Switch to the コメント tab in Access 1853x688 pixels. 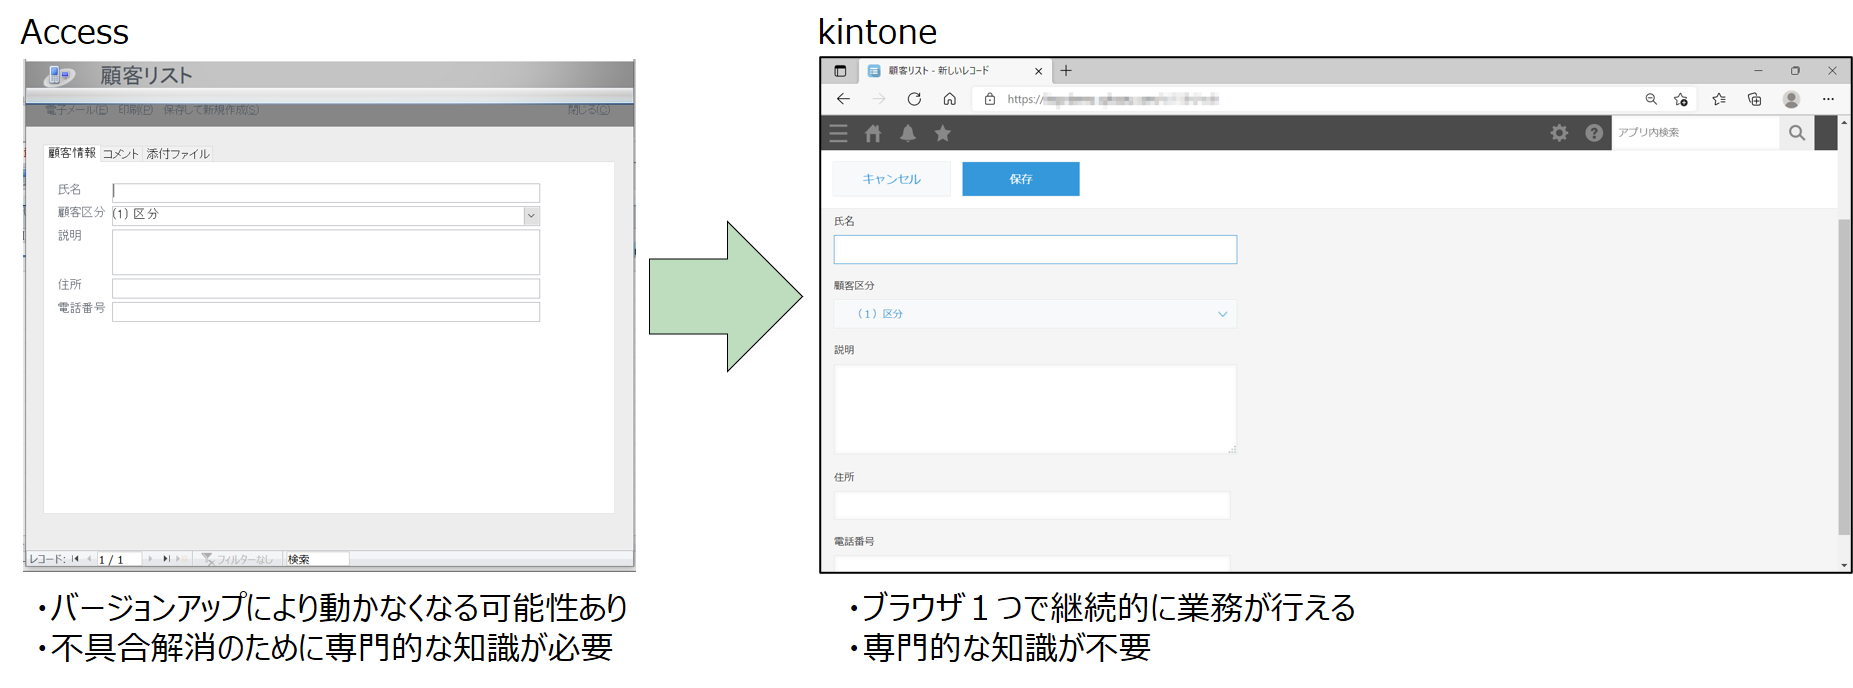[x=121, y=154]
